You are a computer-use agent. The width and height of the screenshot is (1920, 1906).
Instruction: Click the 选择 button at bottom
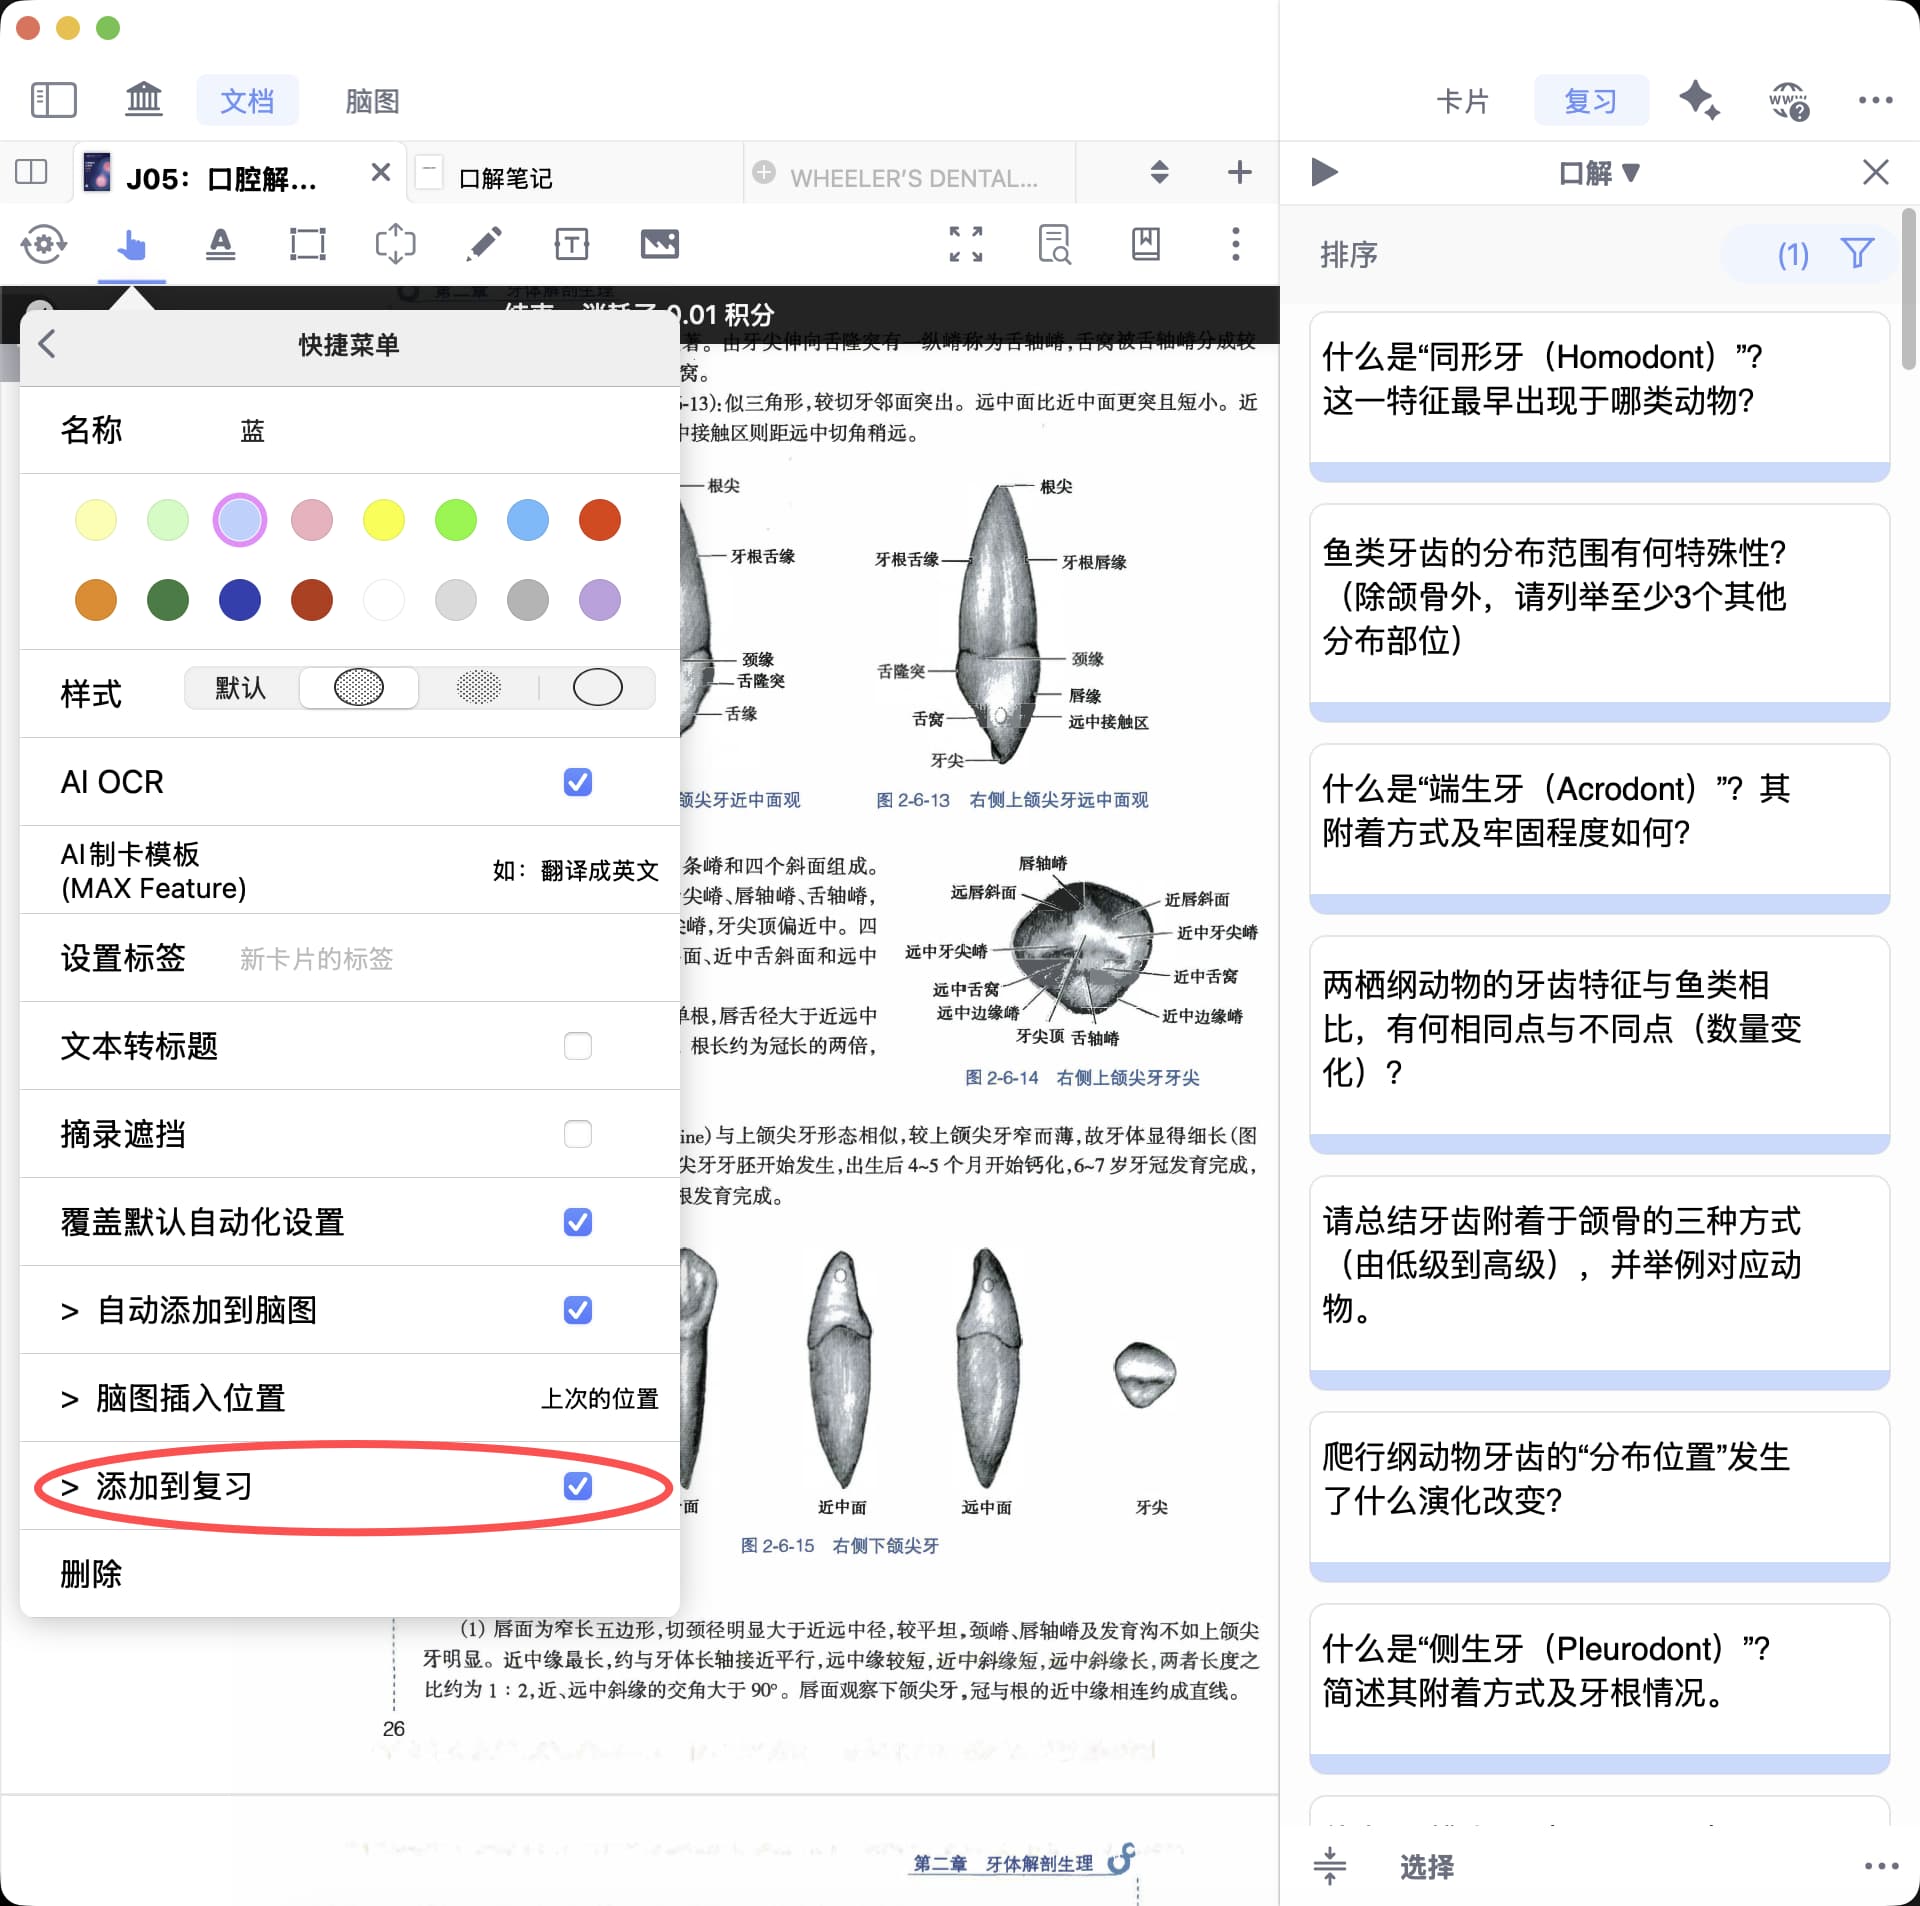[1426, 1866]
